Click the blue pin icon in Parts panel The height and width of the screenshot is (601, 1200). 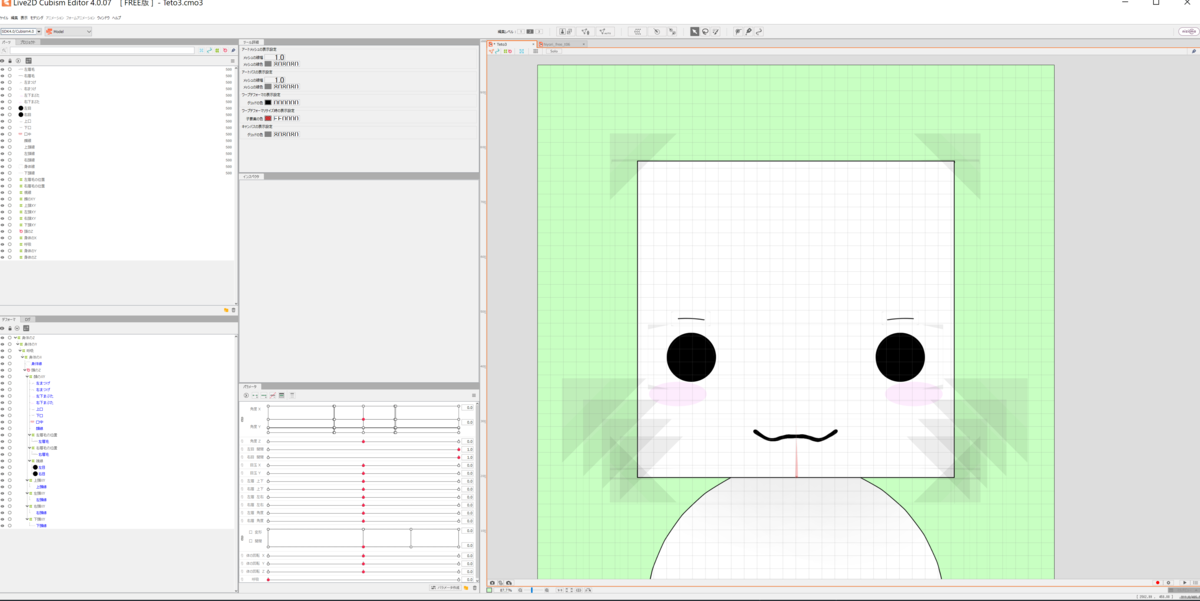233,50
